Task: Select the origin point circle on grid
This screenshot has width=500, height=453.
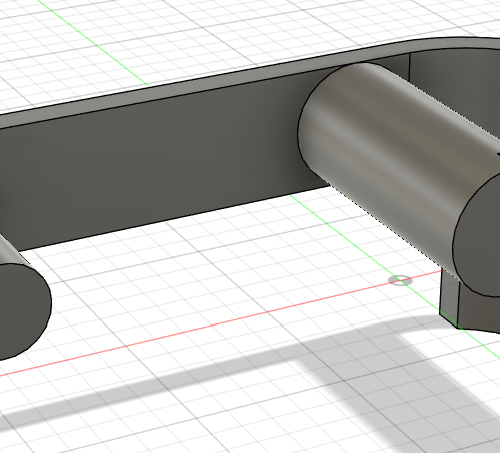Action: [x=400, y=280]
